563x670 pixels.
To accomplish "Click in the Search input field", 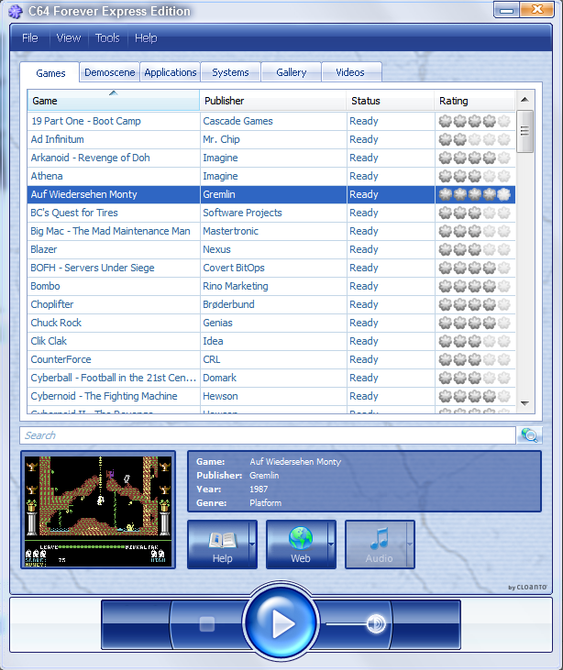I will (x=267, y=435).
